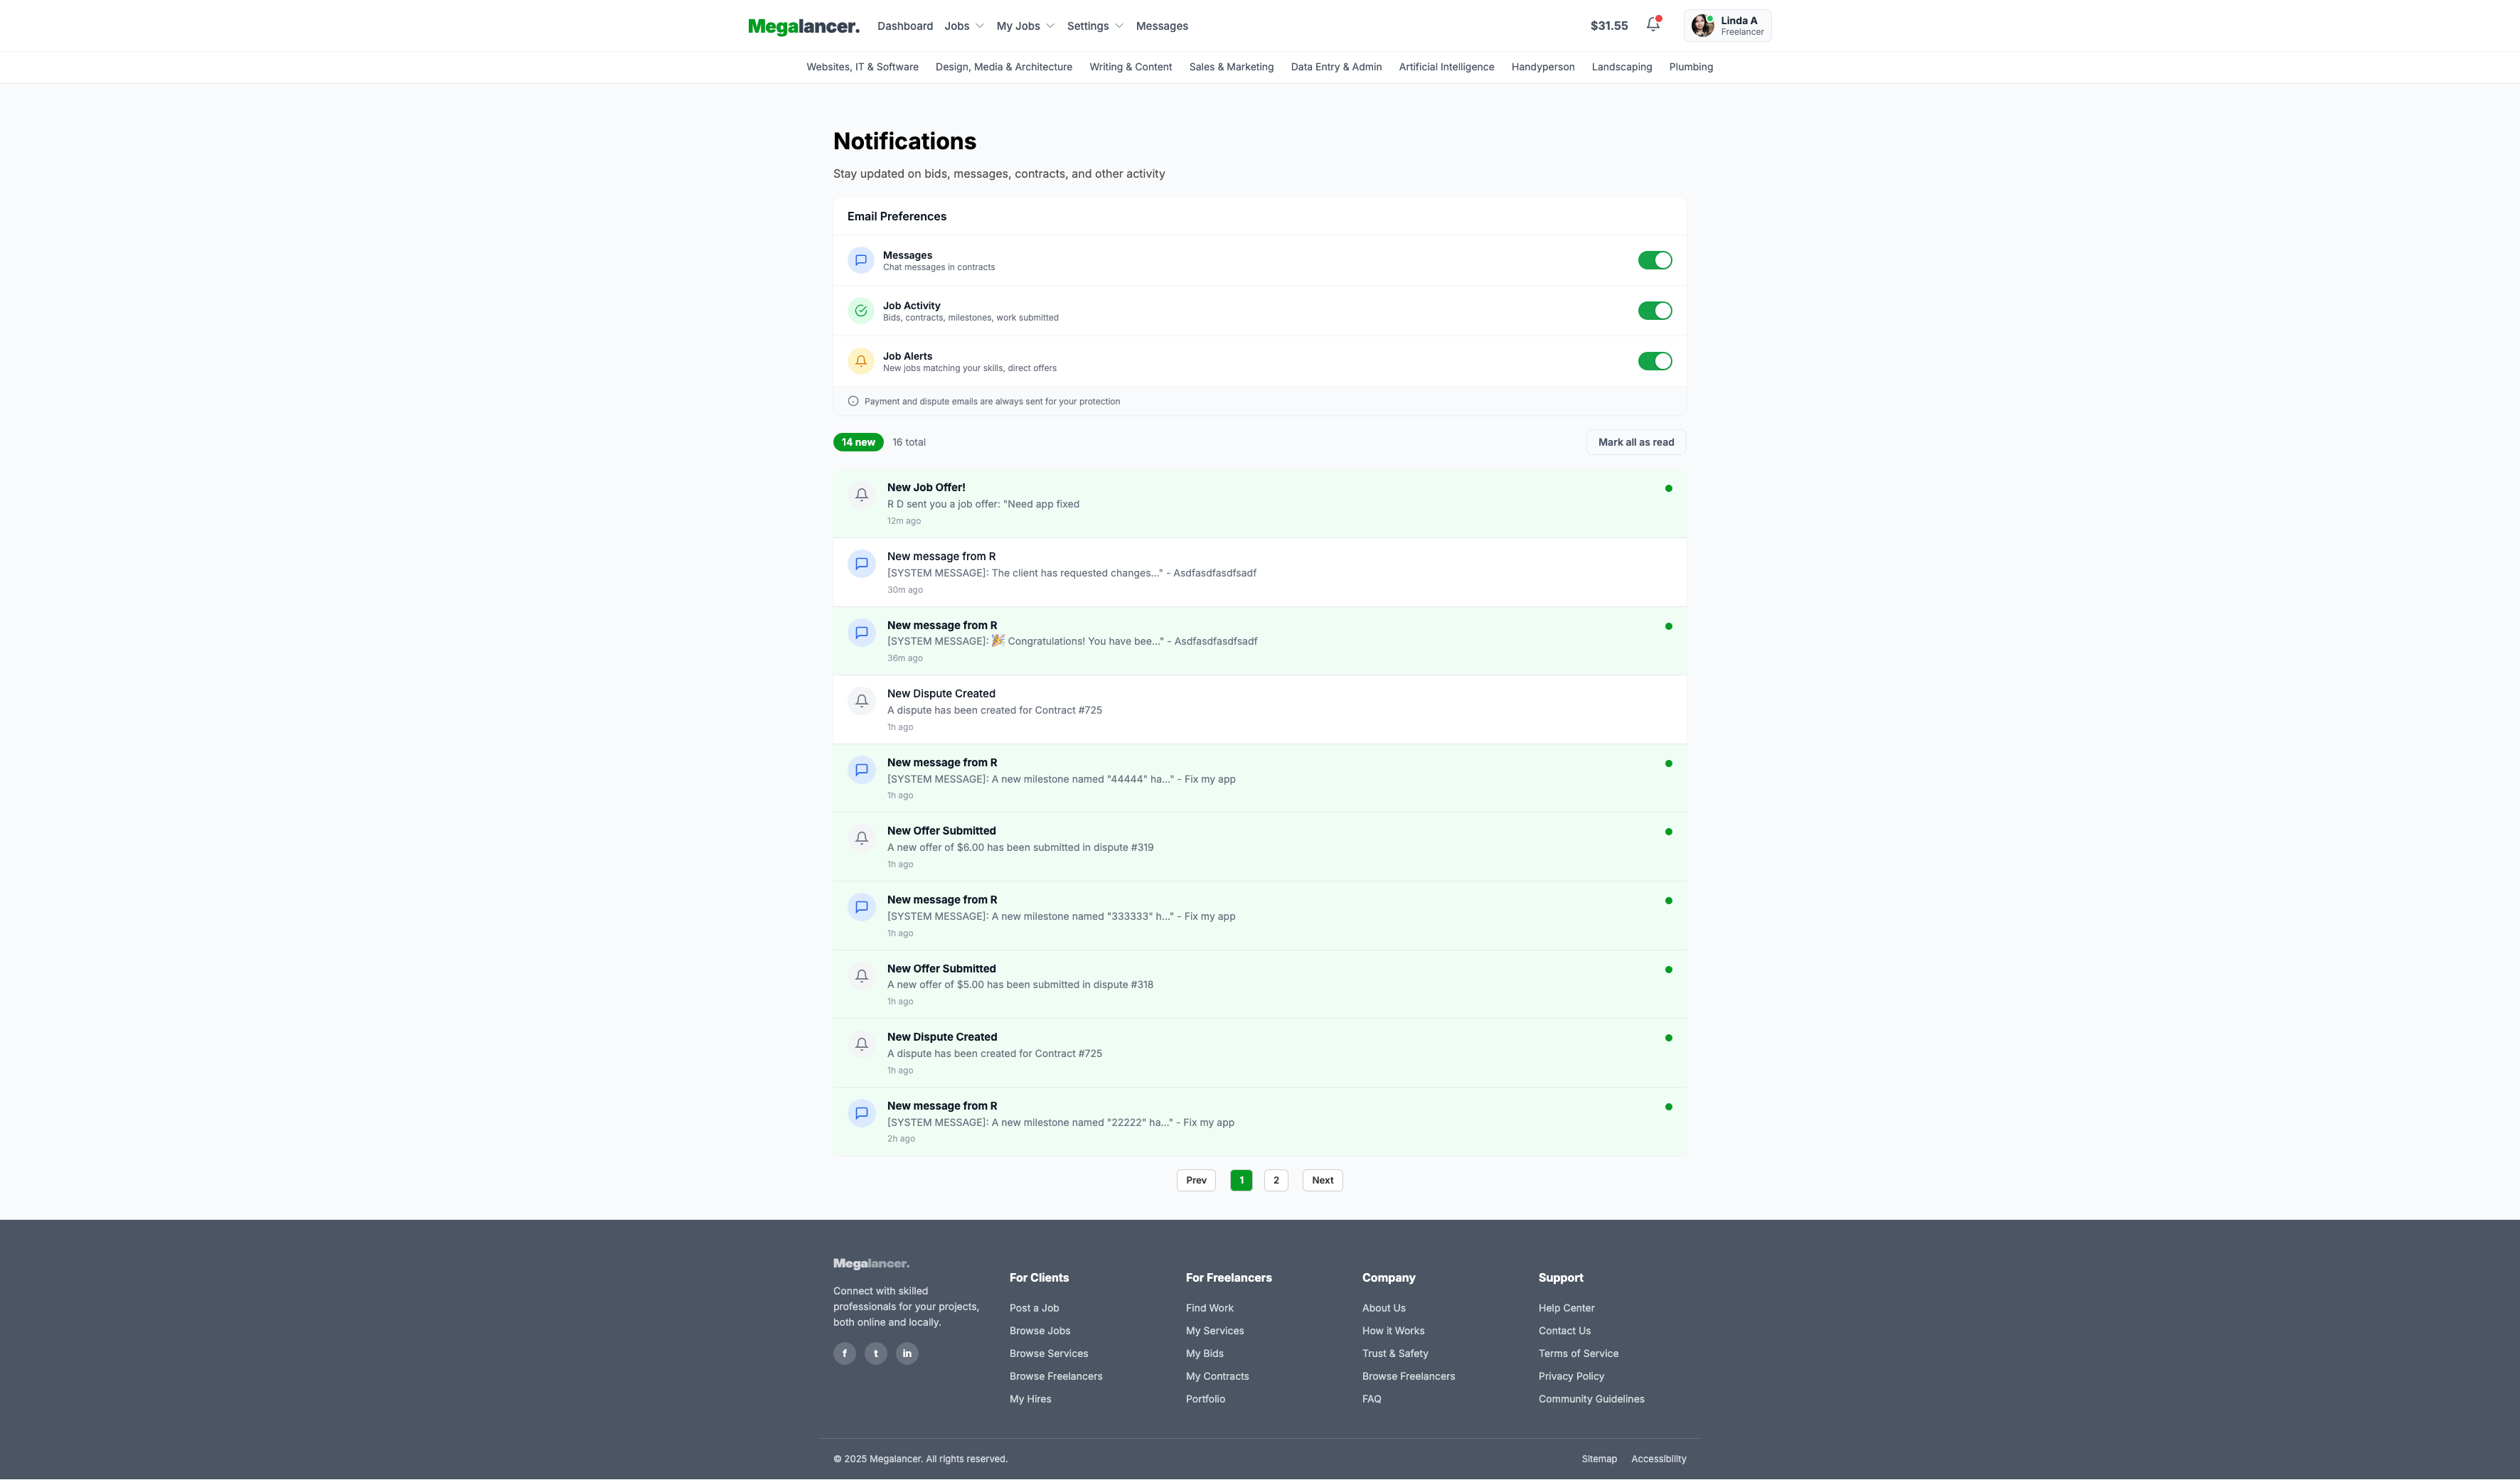Open Help Center link in footer
The height and width of the screenshot is (1480, 2520).
pos(1566,1308)
